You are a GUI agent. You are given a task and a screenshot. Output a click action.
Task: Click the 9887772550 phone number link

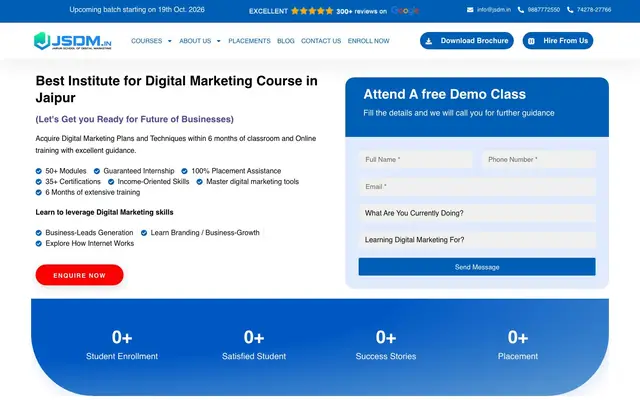(x=544, y=10)
